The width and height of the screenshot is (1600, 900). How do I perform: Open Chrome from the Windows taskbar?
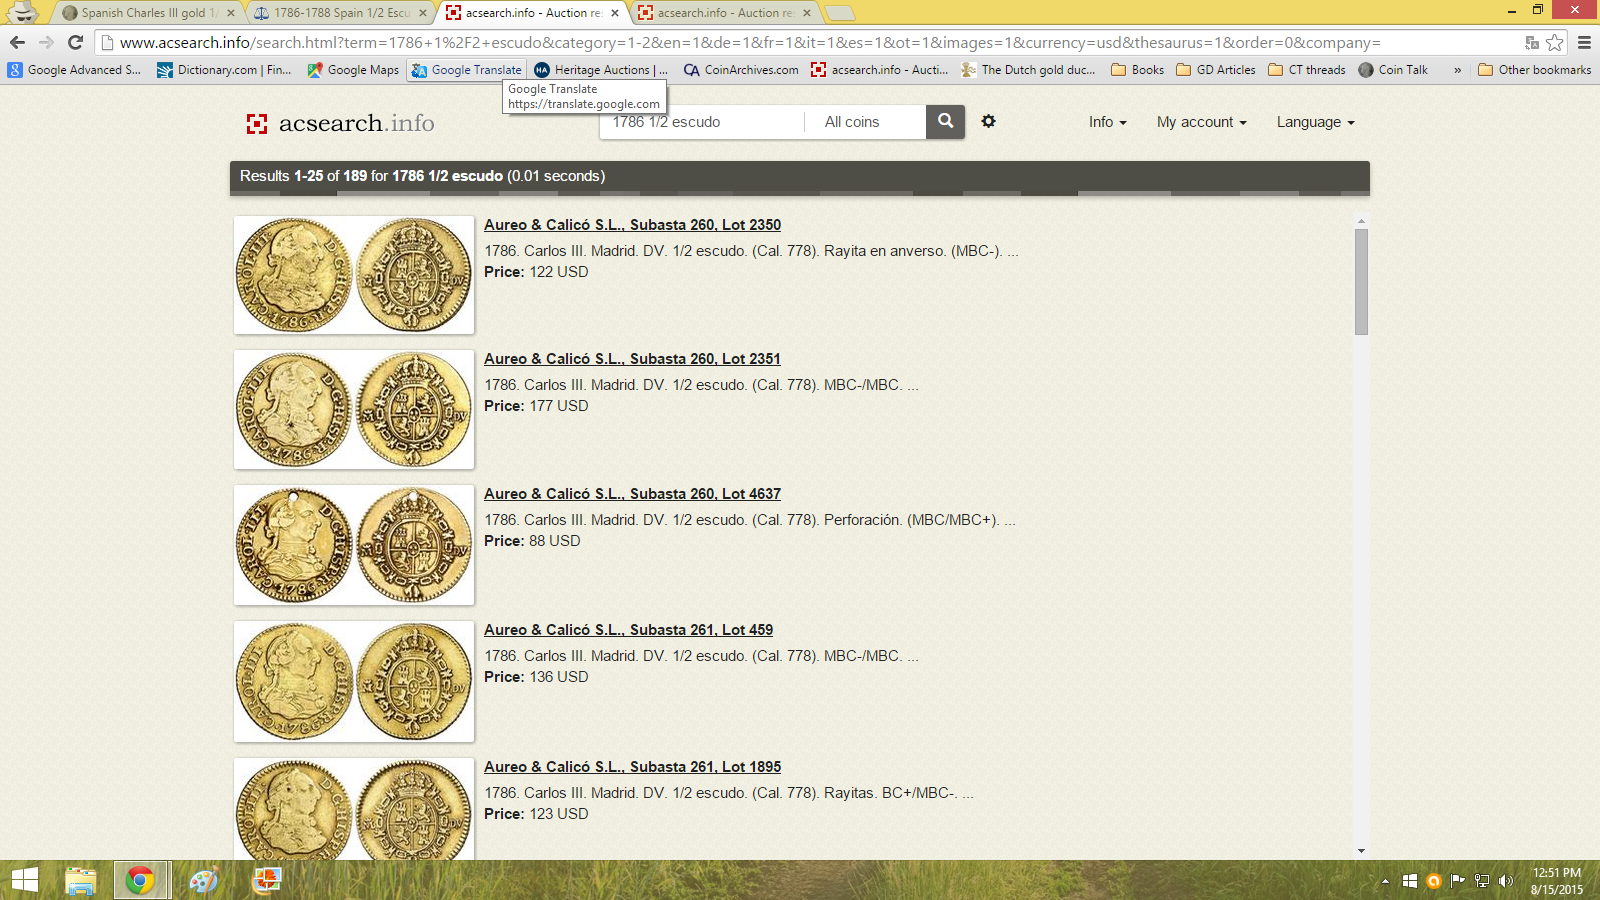click(140, 880)
